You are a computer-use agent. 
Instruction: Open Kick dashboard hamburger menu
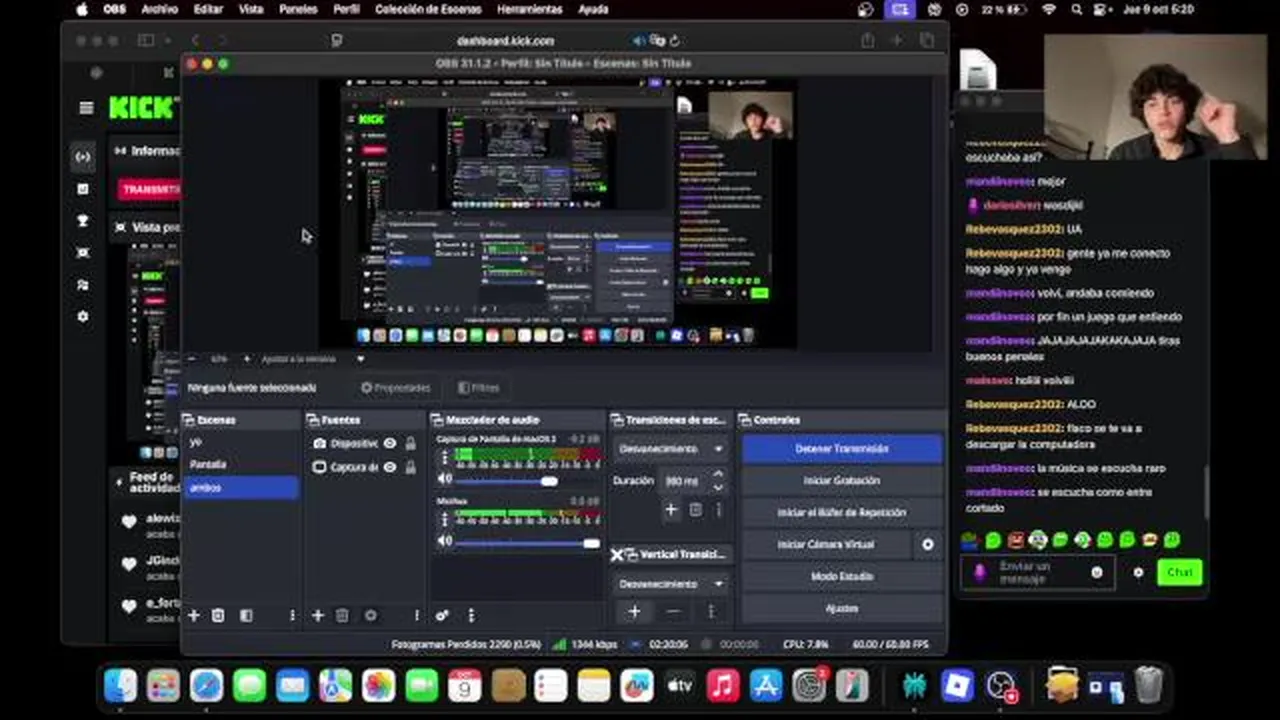tap(86, 108)
